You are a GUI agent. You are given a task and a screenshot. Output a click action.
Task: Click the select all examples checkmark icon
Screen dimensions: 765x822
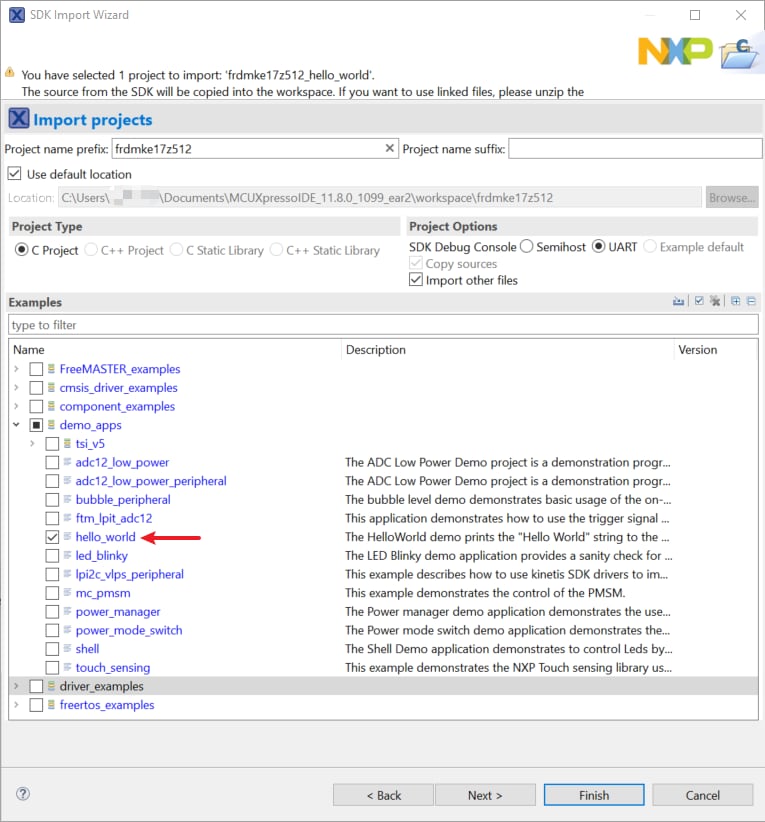[699, 301]
